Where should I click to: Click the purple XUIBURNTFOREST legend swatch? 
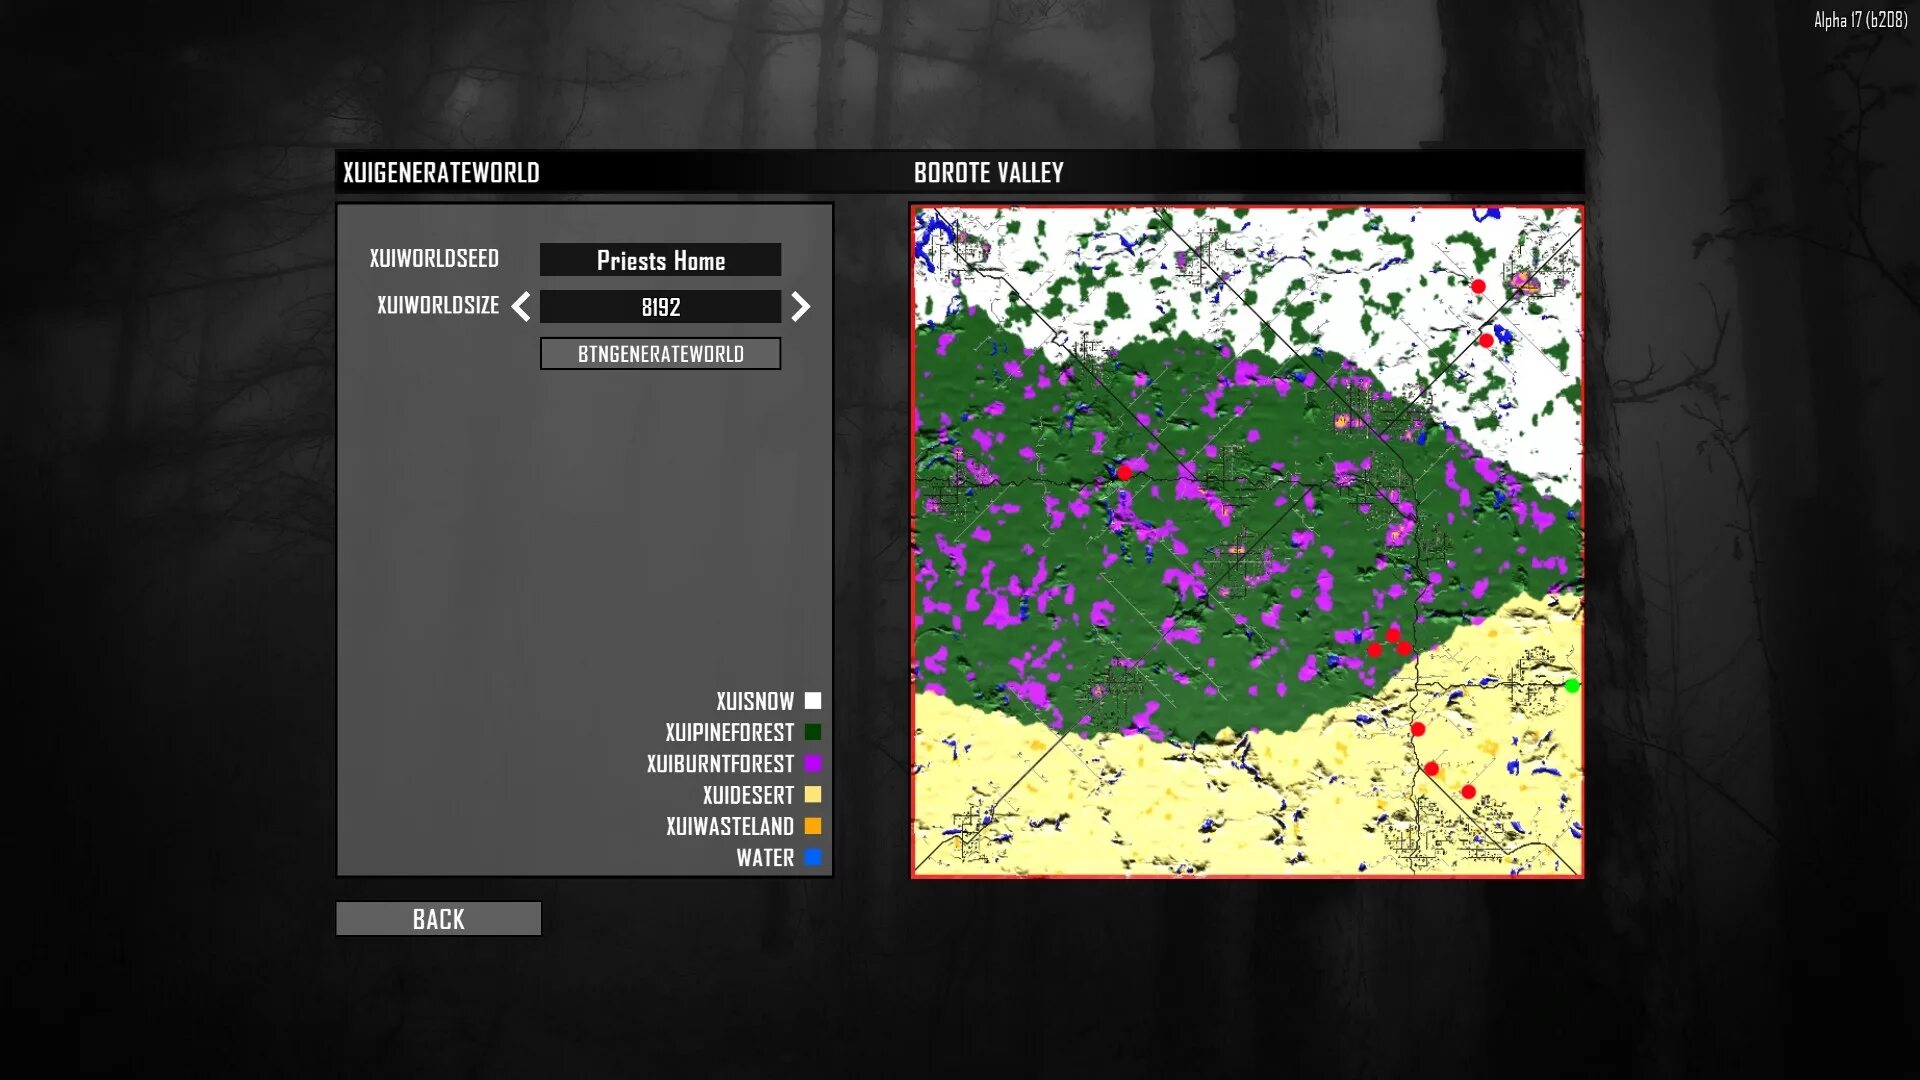coord(813,764)
